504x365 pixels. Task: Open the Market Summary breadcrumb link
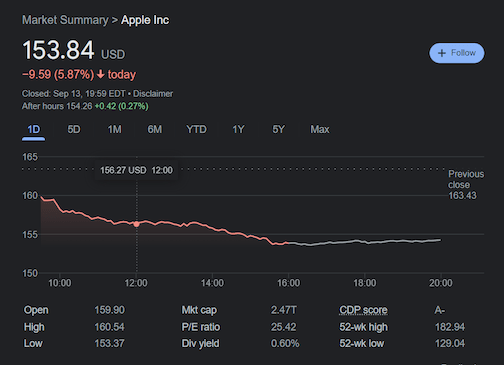pyautogui.click(x=65, y=20)
